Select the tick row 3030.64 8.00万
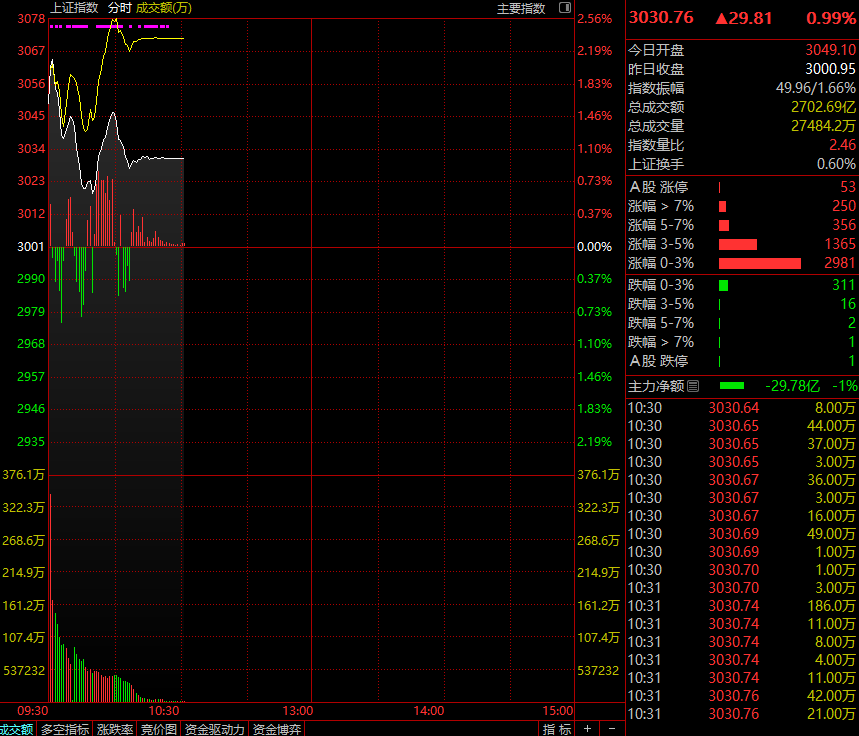This screenshot has width=859, height=736. coord(742,408)
